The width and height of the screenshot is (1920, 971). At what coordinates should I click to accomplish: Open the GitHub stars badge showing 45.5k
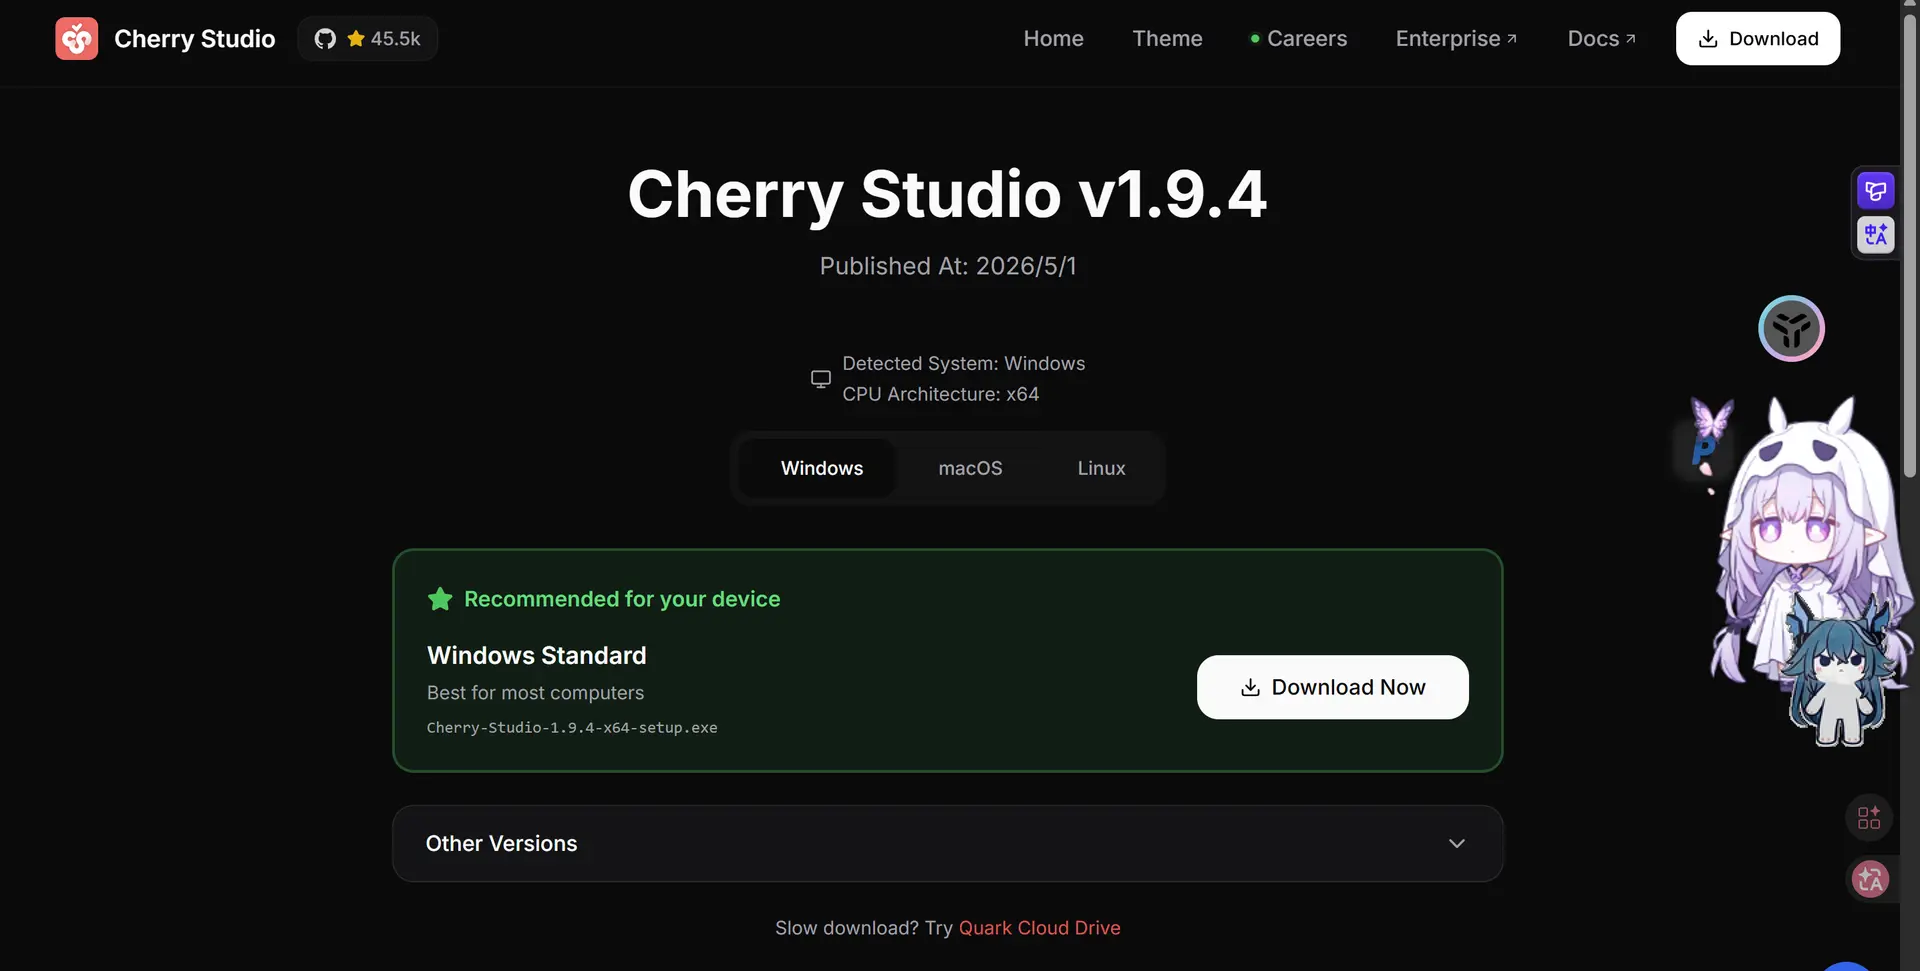click(368, 39)
